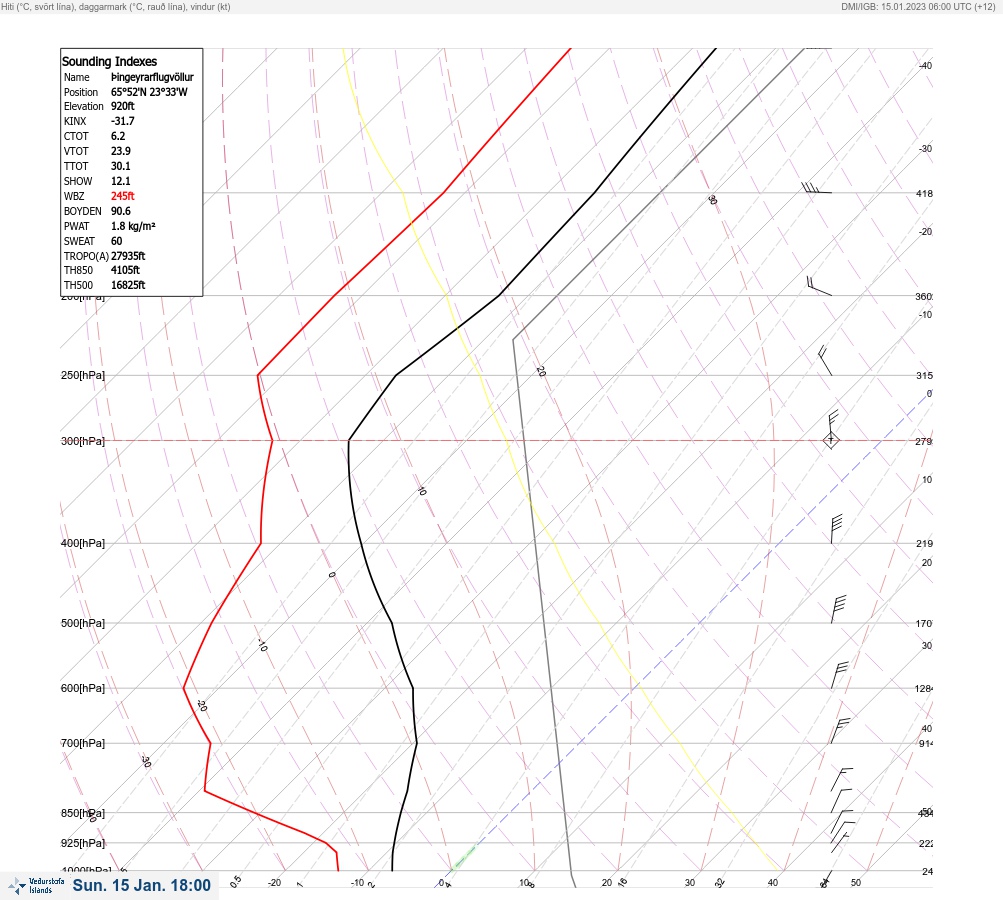
Task: Click the 0.5 mixing ratio label at bottom
Action: click(x=235, y=881)
